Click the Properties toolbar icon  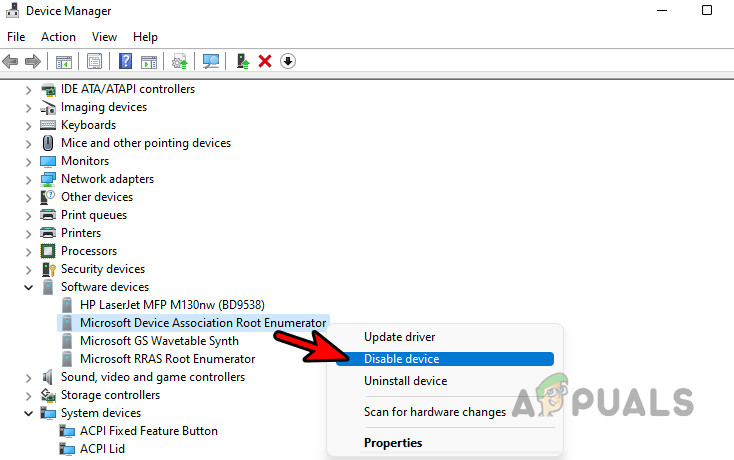click(x=94, y=61)
